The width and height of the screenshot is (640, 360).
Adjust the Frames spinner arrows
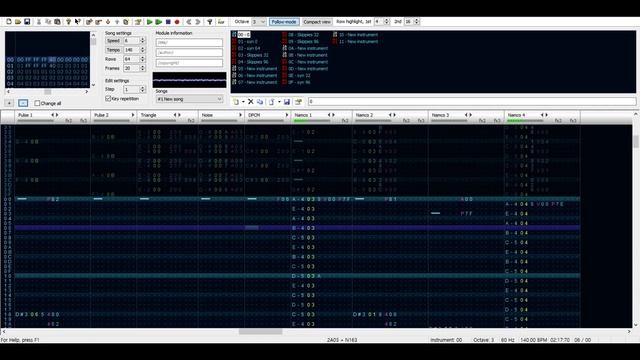(x=142, y=68)
